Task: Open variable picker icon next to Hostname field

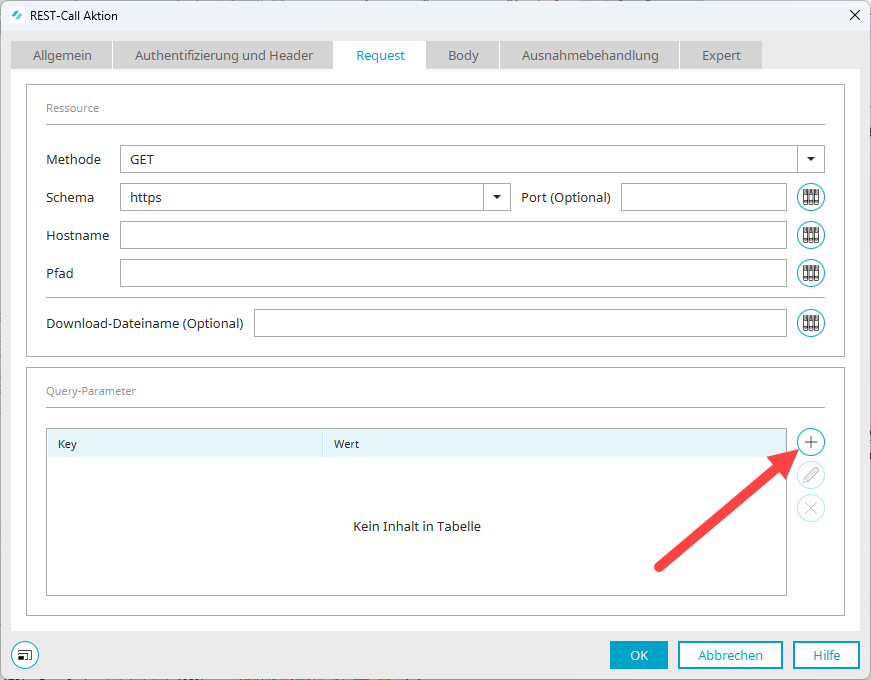Action: tap(811, 235)
